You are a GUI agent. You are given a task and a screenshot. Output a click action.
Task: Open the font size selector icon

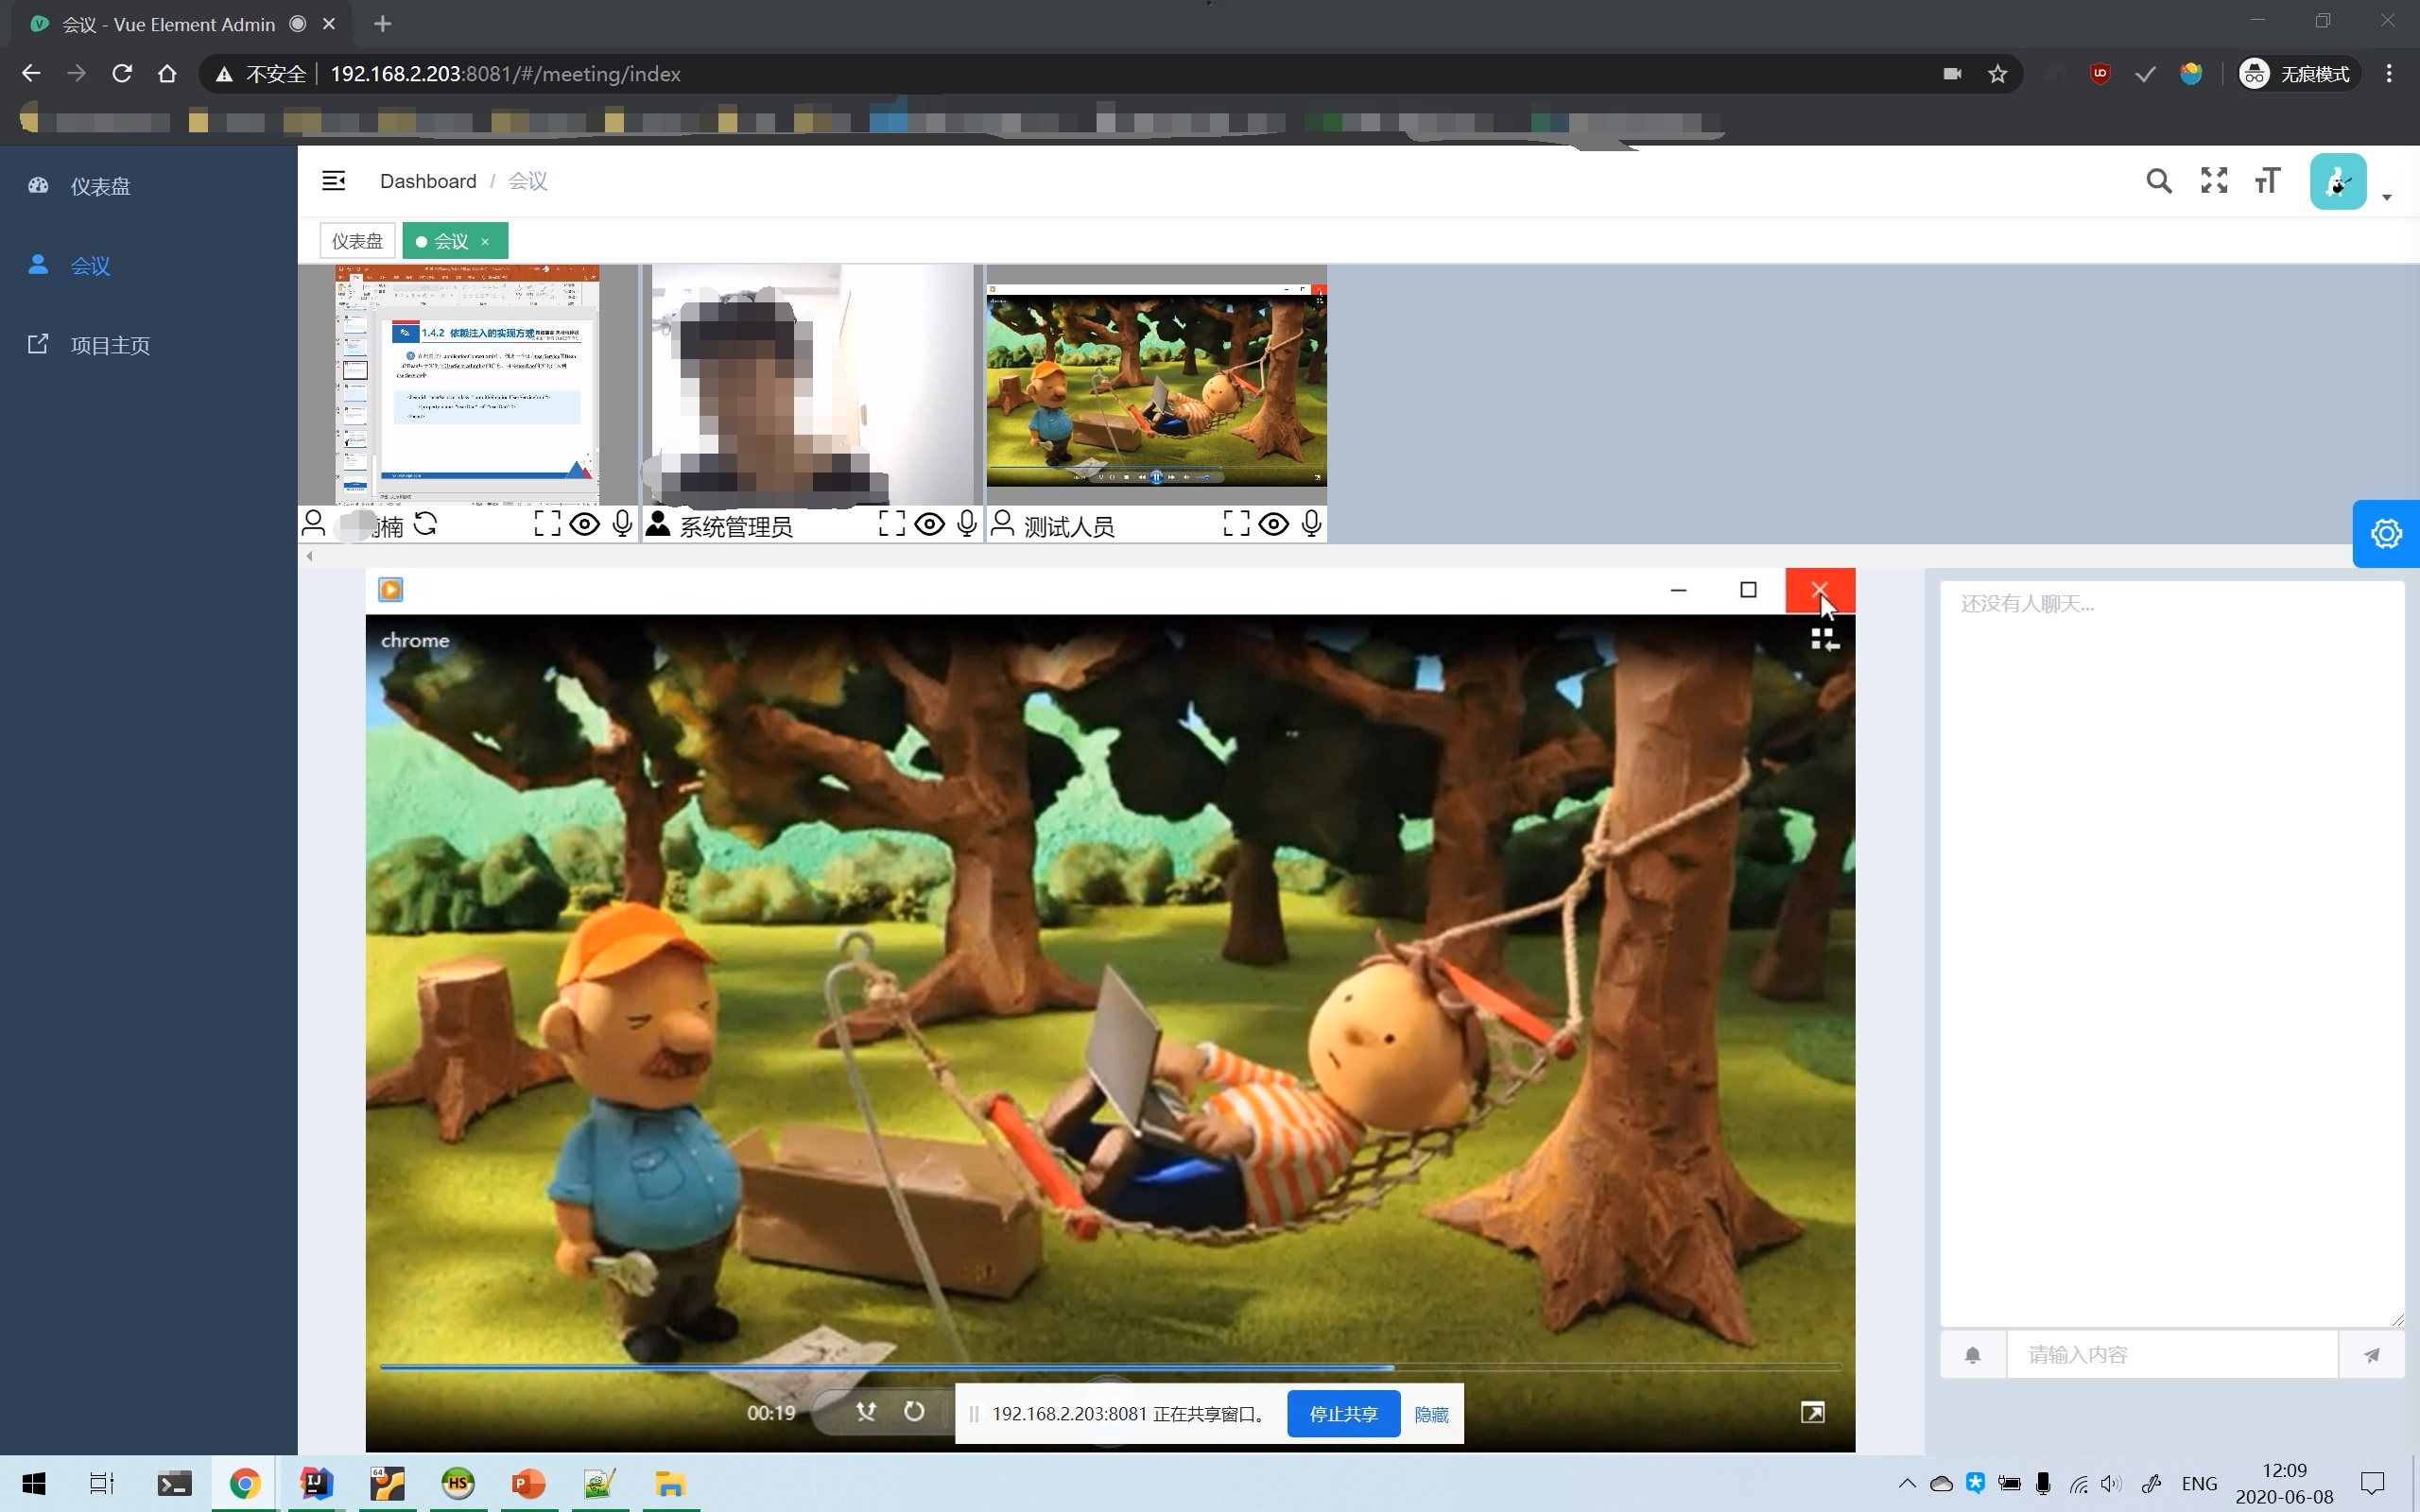click(x=2267, y=181)
